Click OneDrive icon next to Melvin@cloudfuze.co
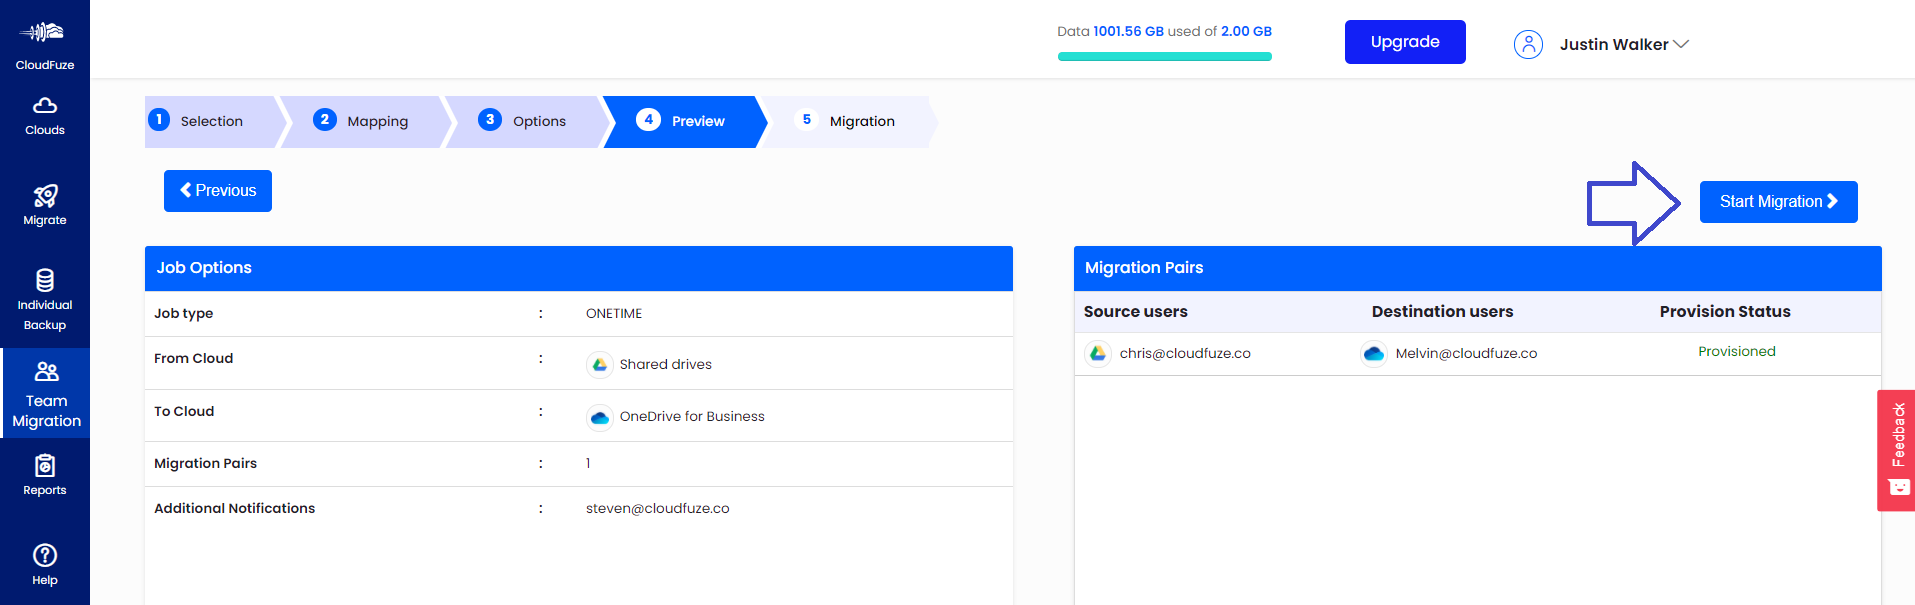1915x605 pixels. (1374, 353)
